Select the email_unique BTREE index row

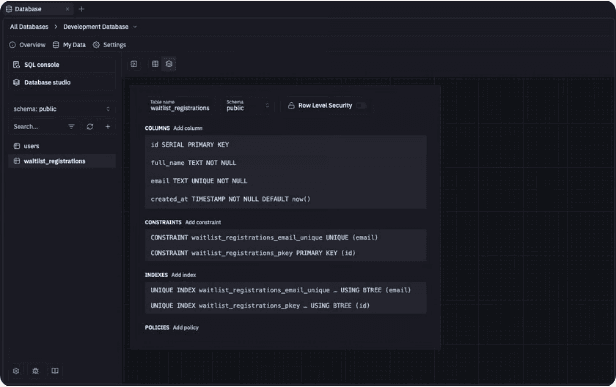pyautogui.click(x=286, y=290)
